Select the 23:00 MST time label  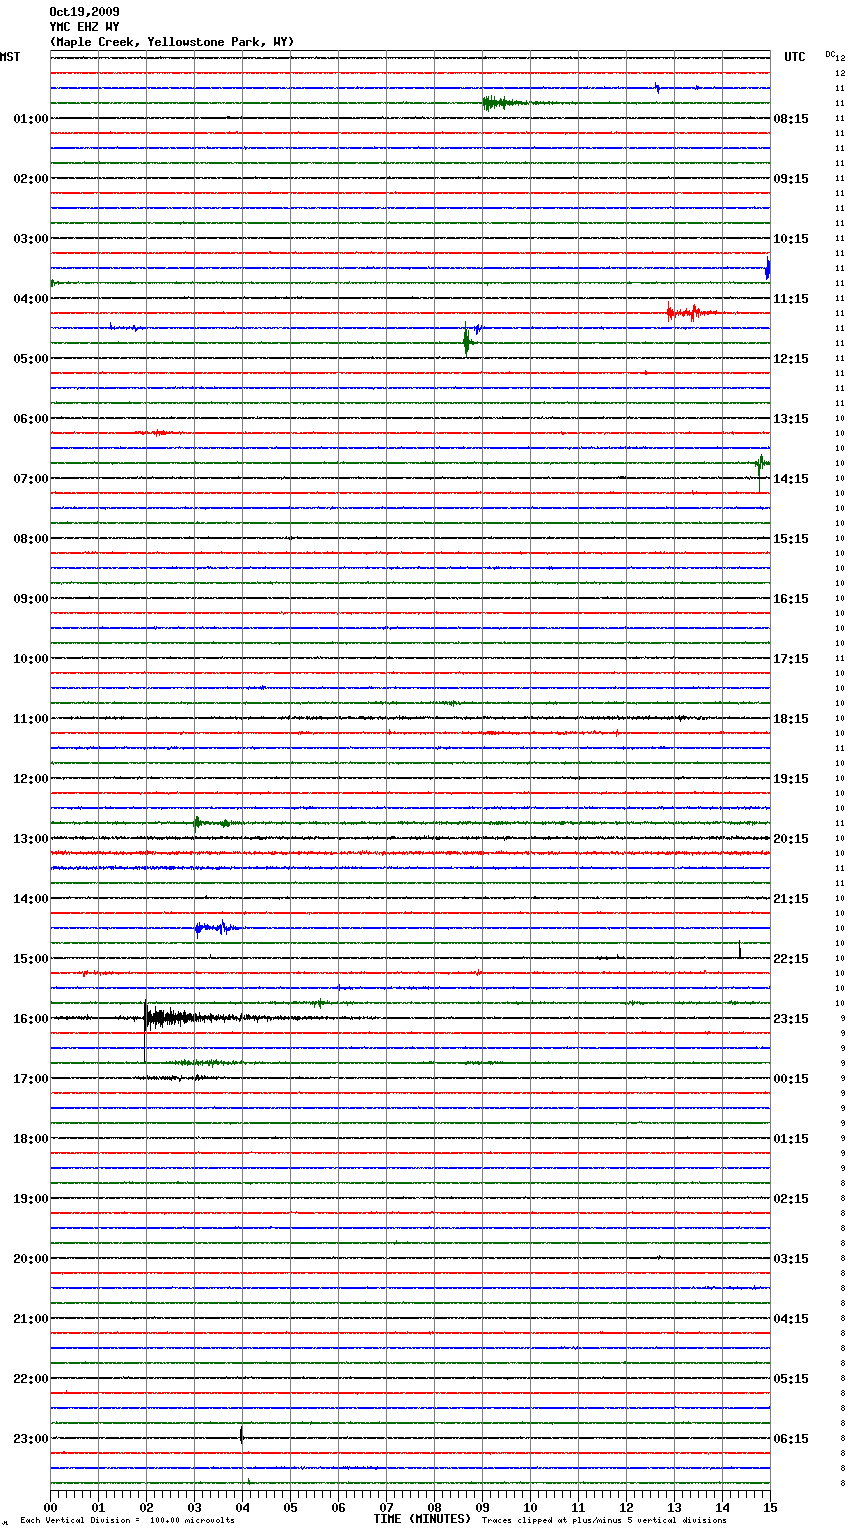pos(30,1439)
